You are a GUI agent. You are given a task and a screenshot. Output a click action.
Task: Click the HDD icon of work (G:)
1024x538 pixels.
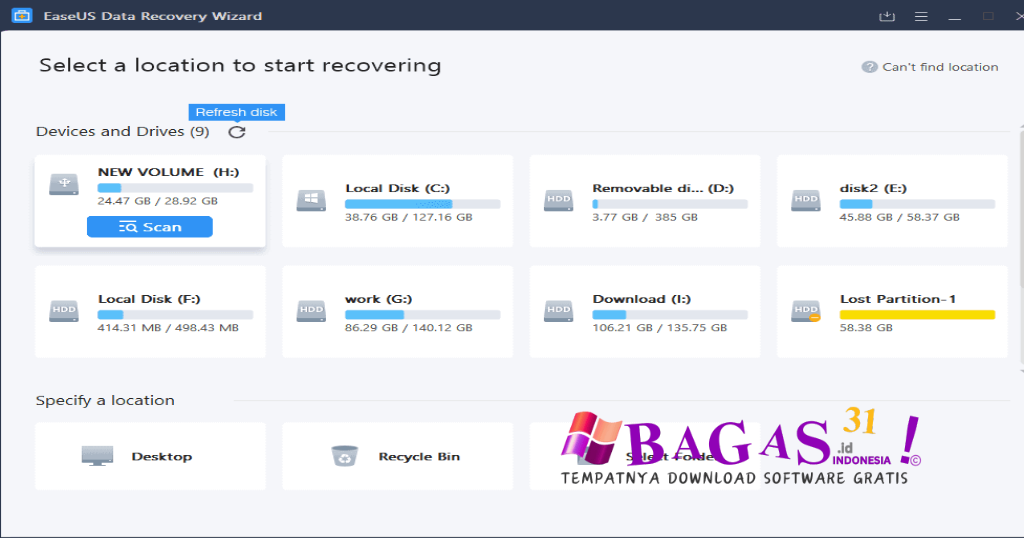pos(311,311)
